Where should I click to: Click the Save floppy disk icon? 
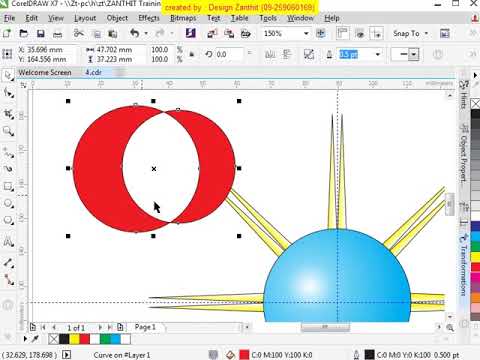click(x=41, y=33)
